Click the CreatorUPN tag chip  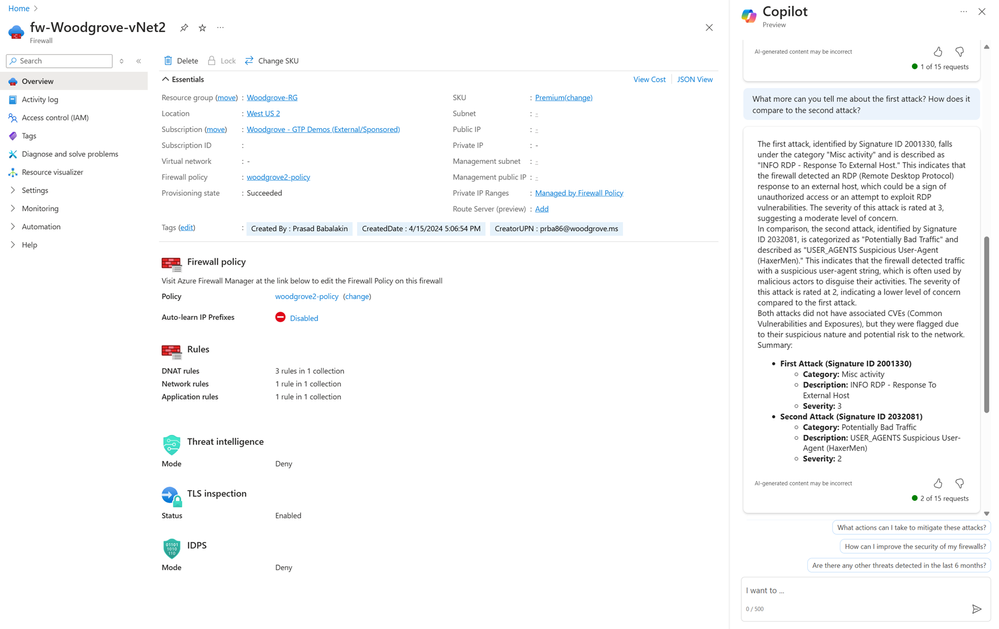pyautogui.click(x=556, y=229)
